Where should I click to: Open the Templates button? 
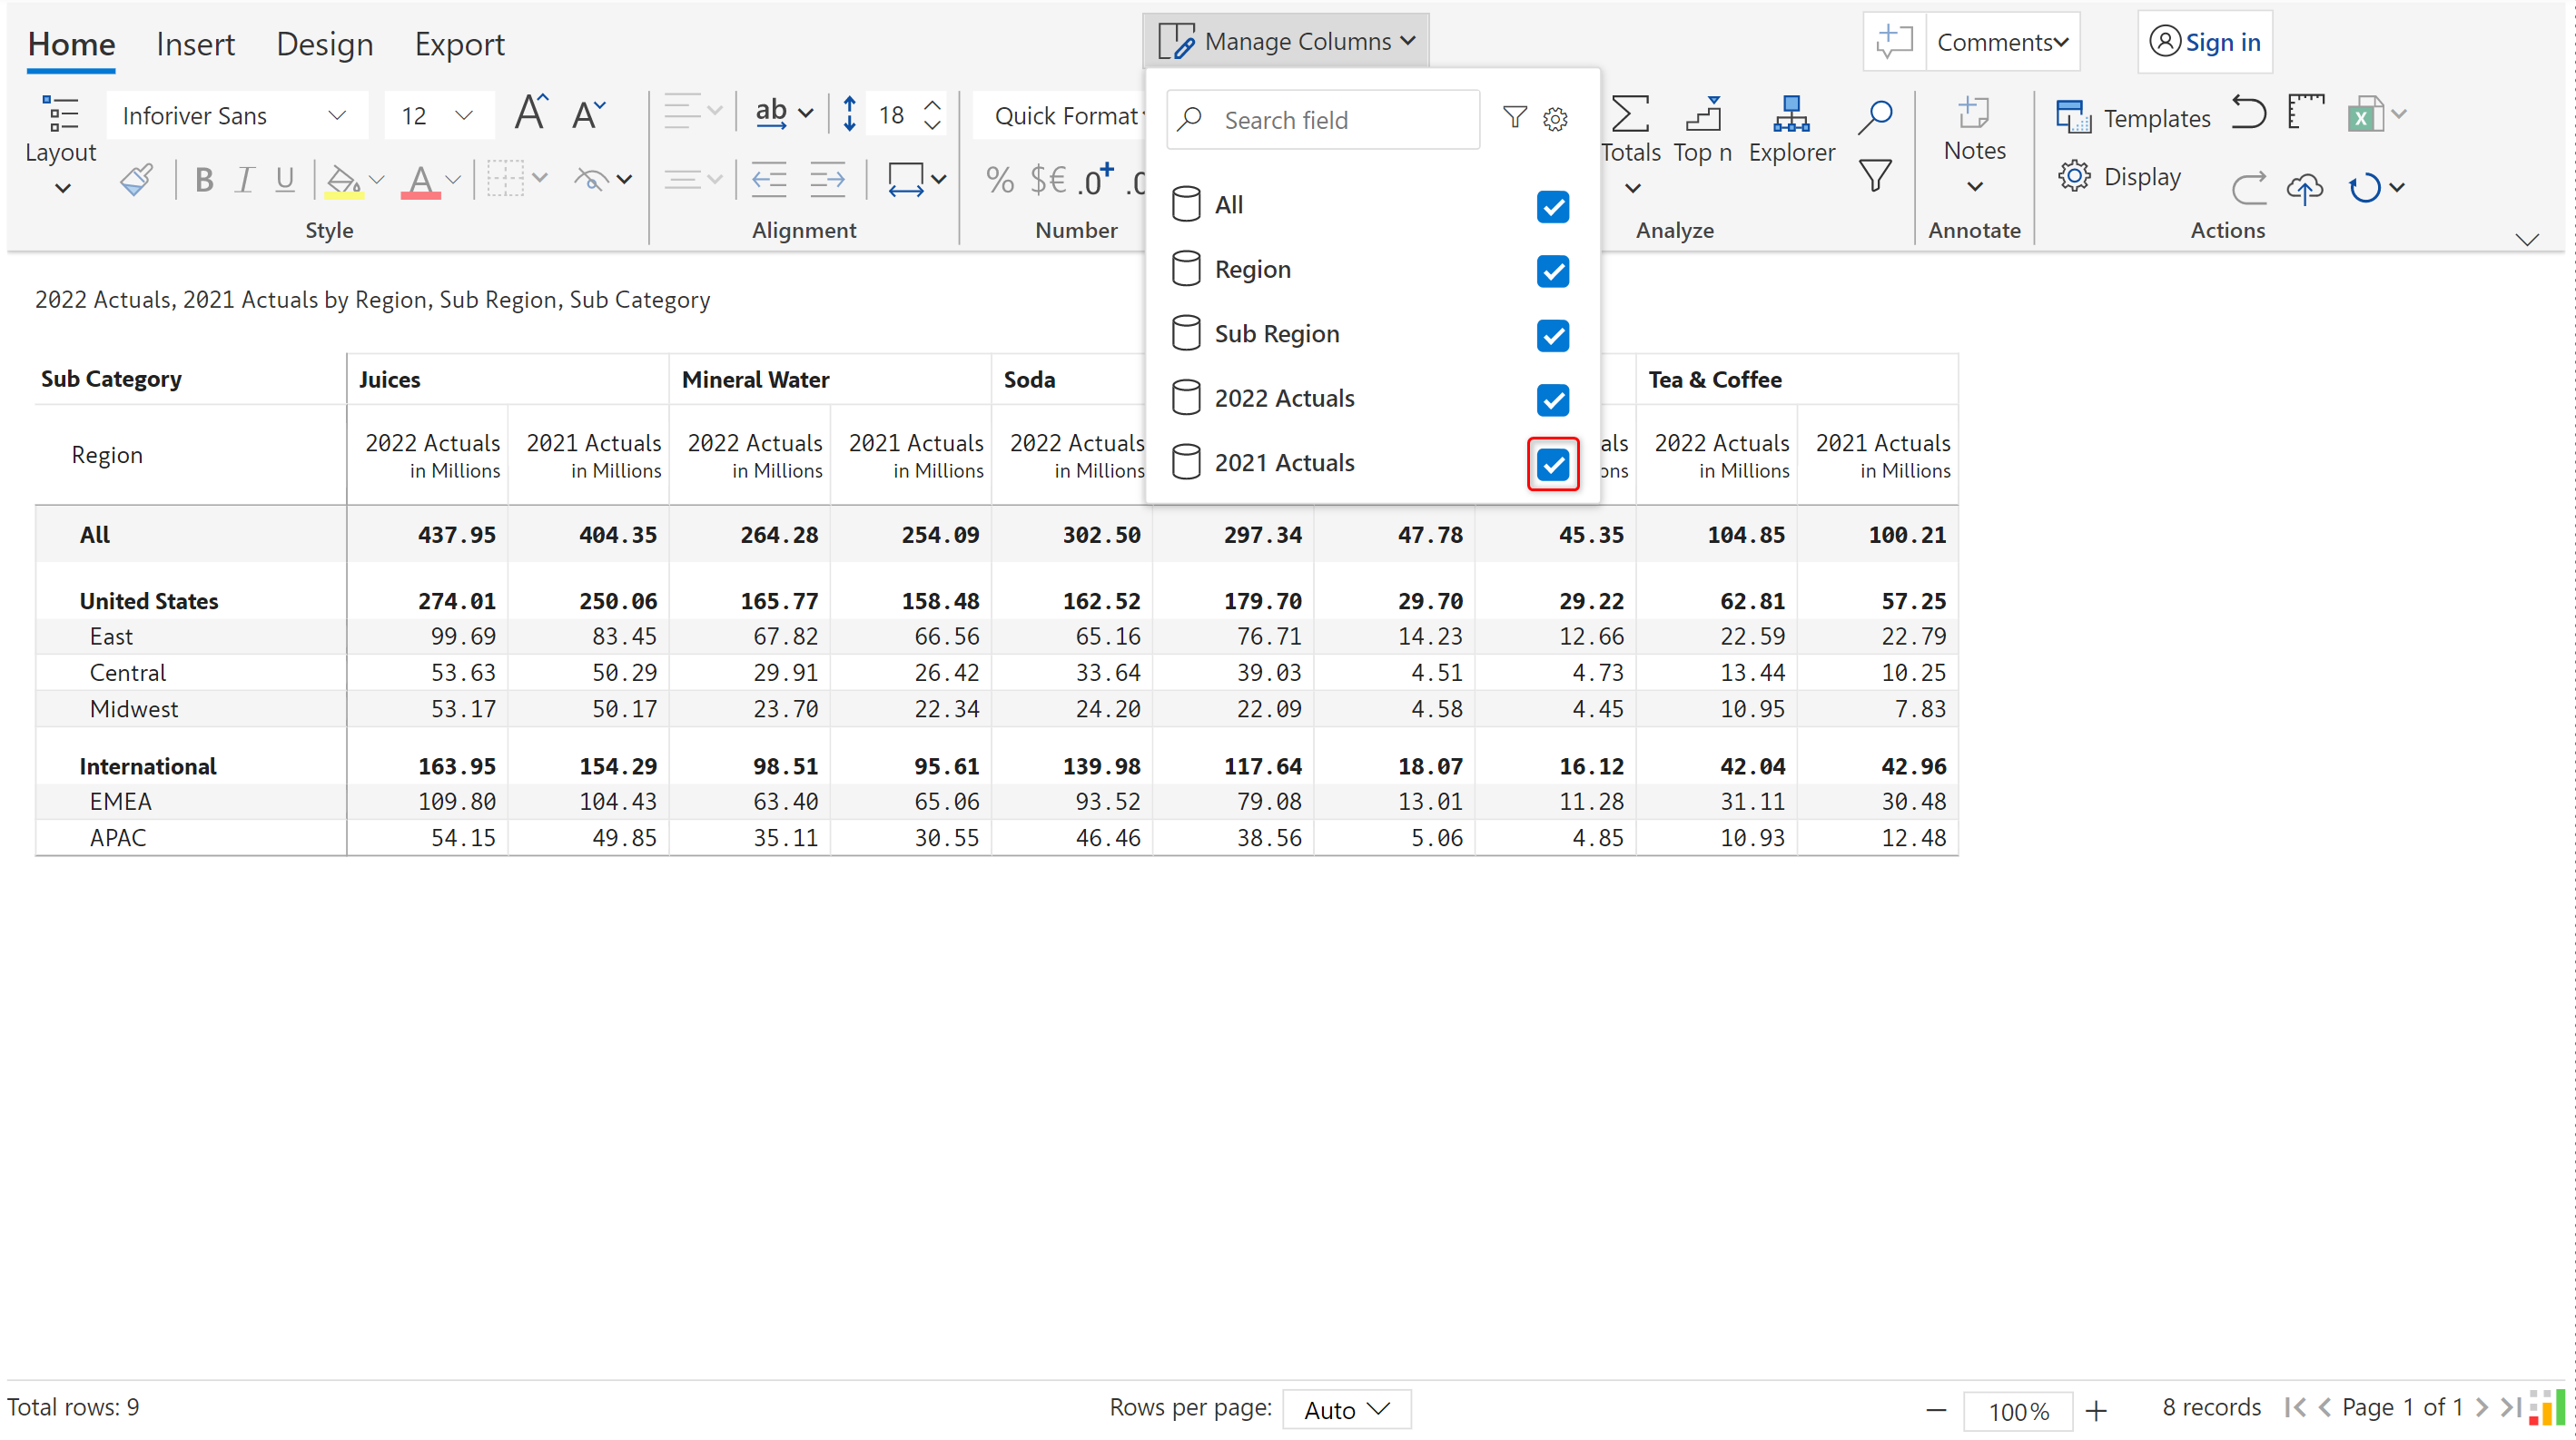(x=2134, y=118)
